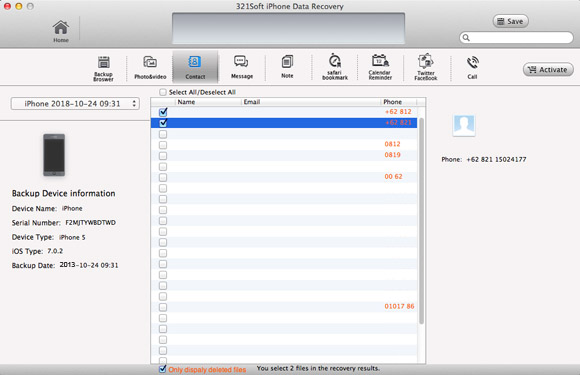Image resolution: width=580 pixels, height=375 pixels.
Task: Switch to the Contact tab
Action: [195, 67]
